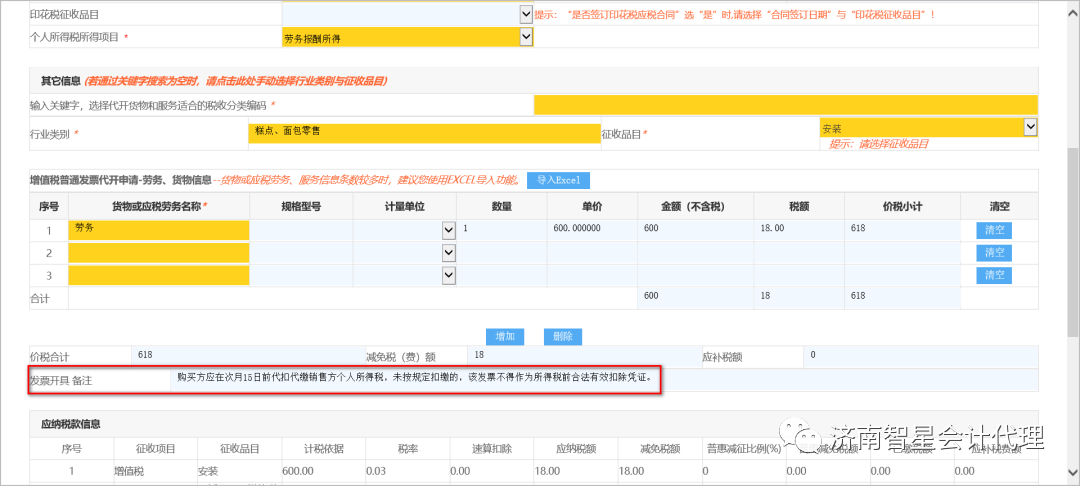This screenshot has height=486, width=1080.
Task: Open row 1 计量单位 dropdown
Action: (448, 231)
